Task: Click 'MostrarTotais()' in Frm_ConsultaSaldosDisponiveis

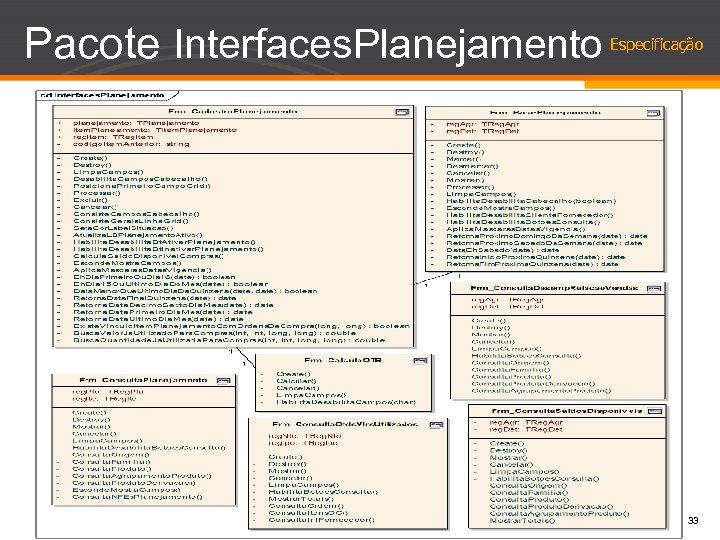Action: (x=523, y=521)
